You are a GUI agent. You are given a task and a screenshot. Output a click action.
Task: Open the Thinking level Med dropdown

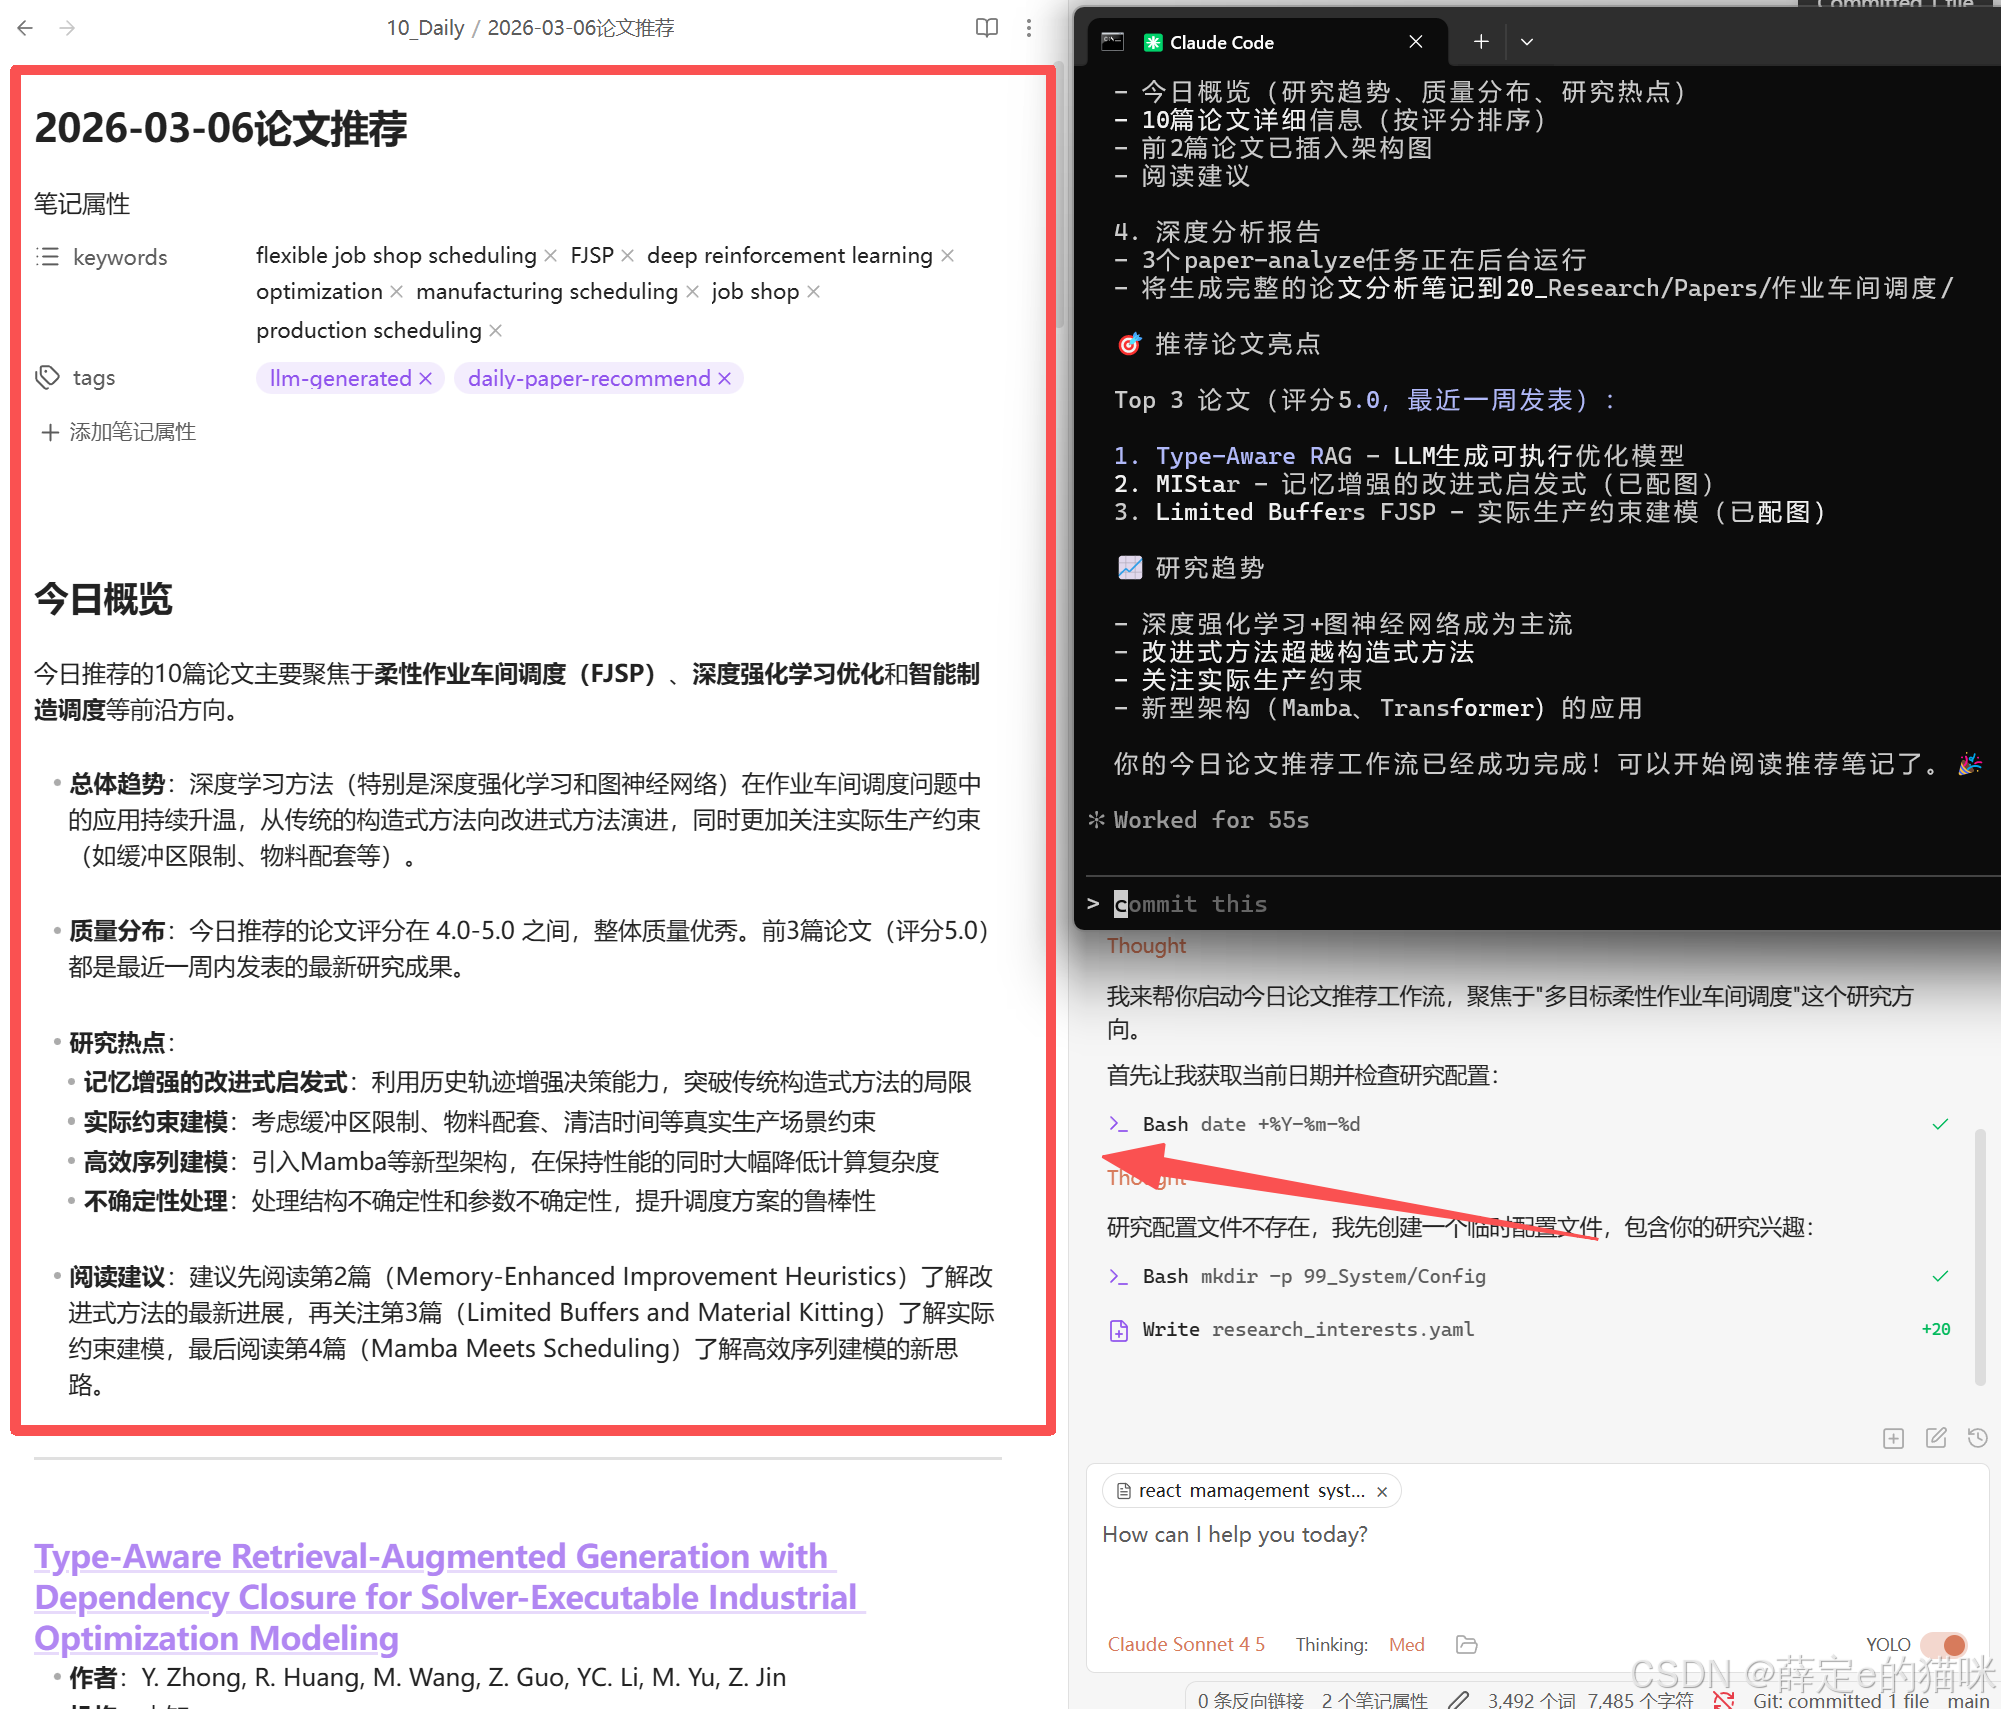(1406, 1644)
